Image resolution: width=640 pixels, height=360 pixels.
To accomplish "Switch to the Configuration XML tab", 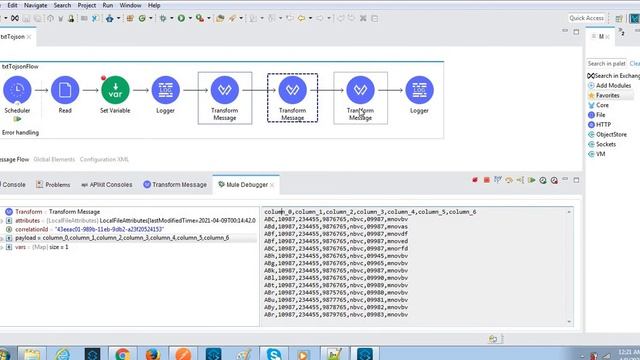I will (x=104, y=159).
